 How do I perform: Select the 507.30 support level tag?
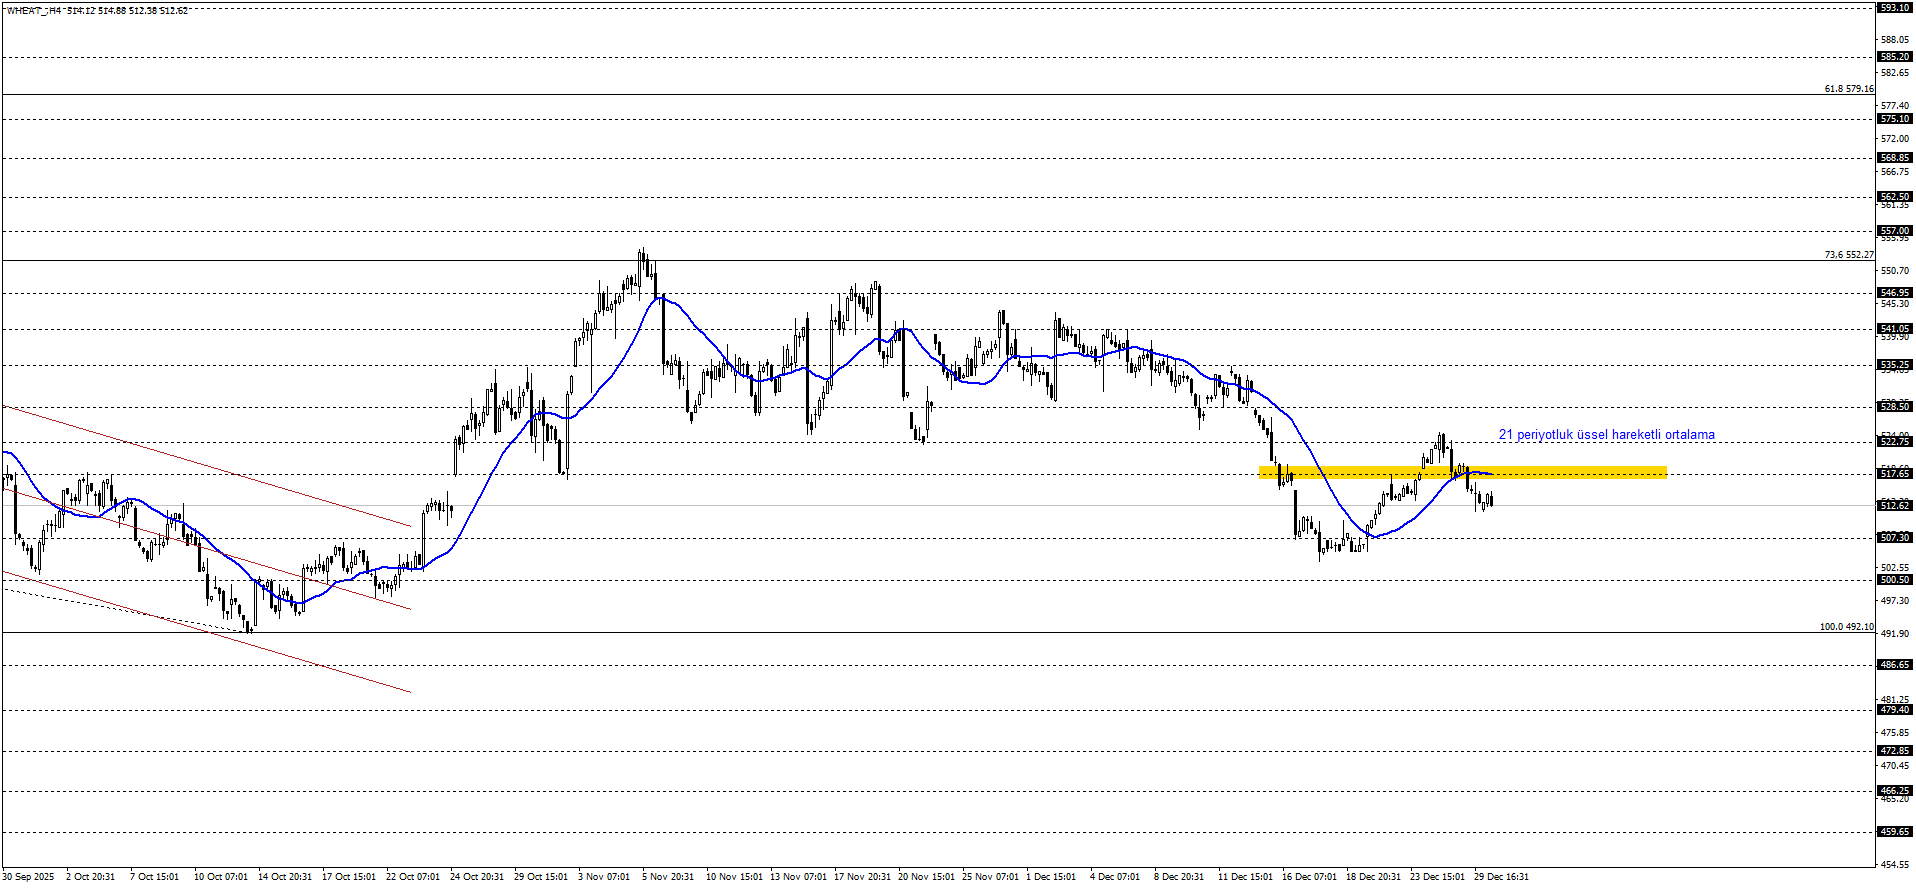[1895, 538]
